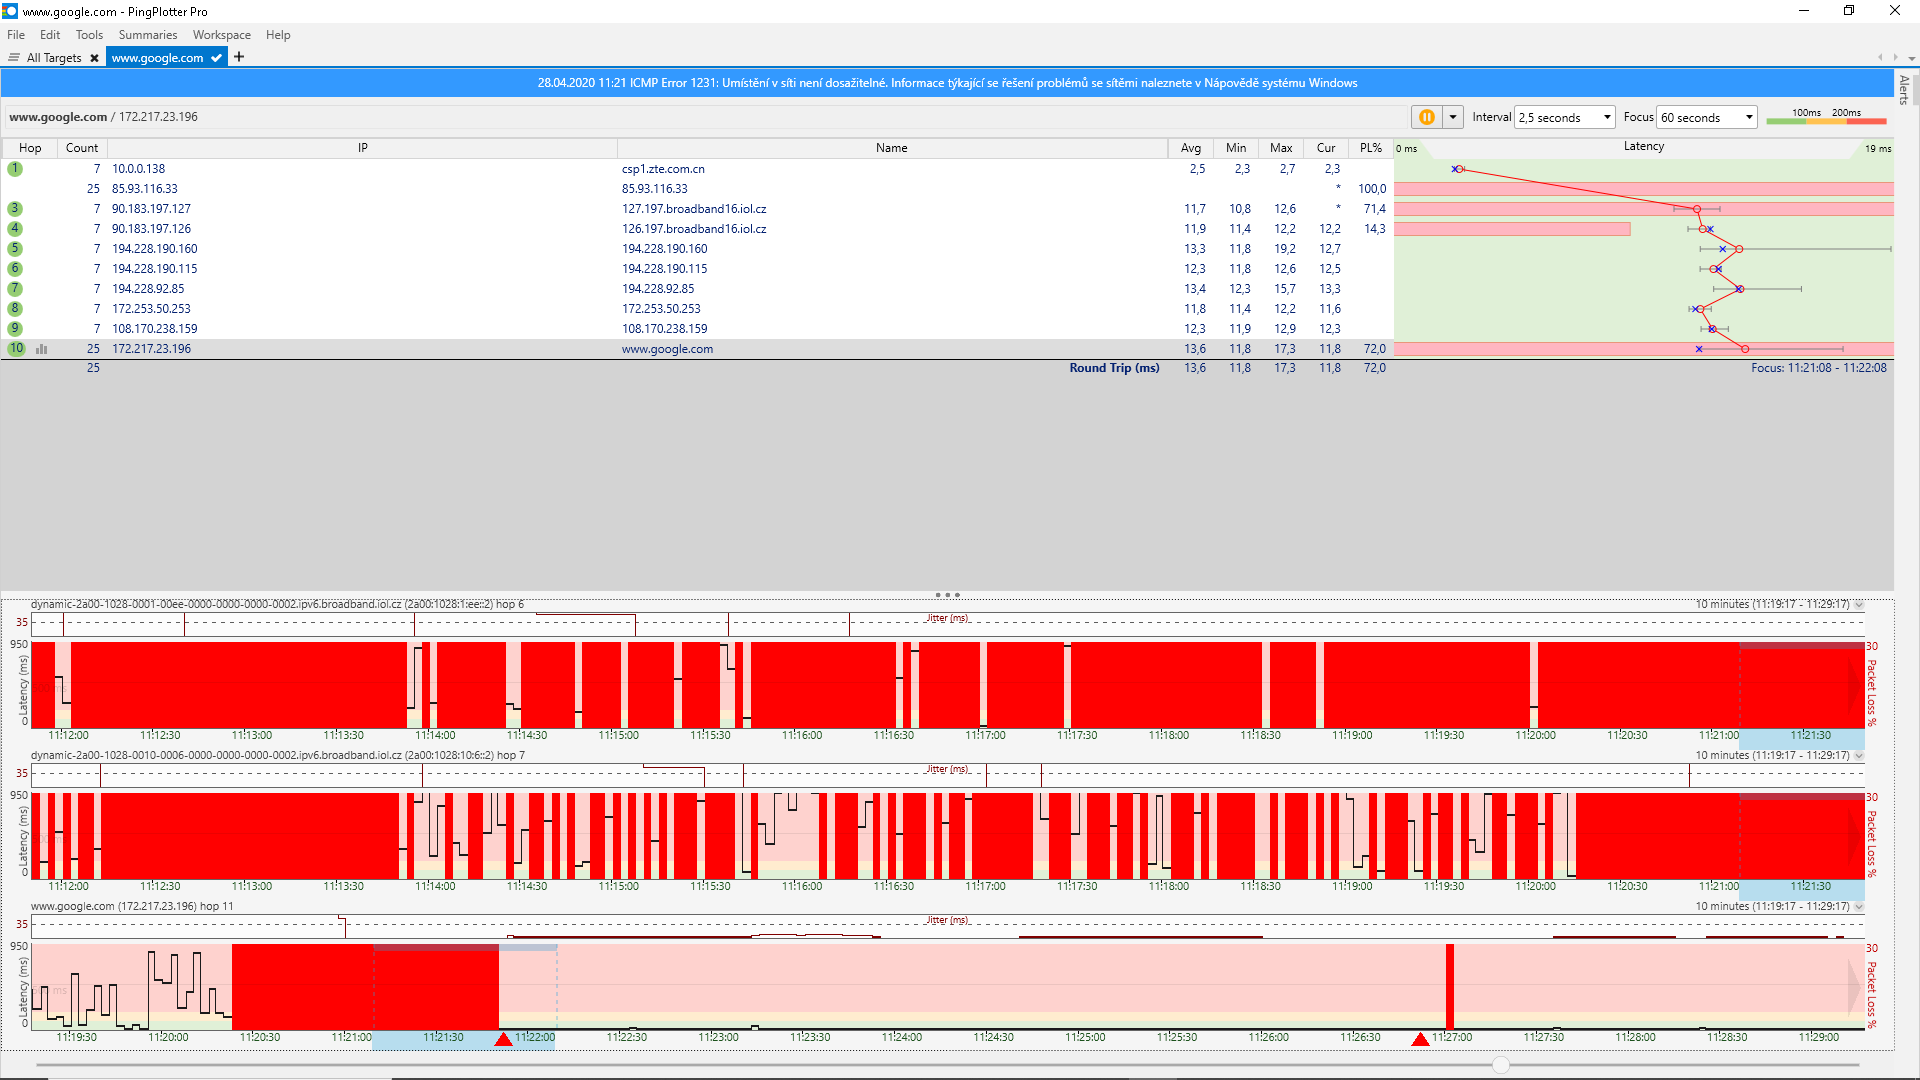The height and width of the screenshot is (1080, 1920).
Task: Open the Interval 2,5 seconds combo box
Action: point(1565,117)
